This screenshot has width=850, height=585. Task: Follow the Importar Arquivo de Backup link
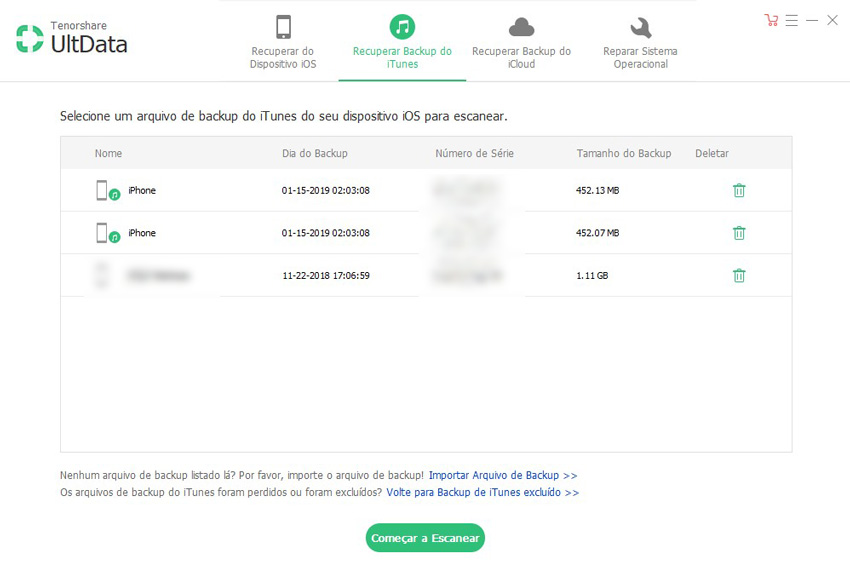503,475
